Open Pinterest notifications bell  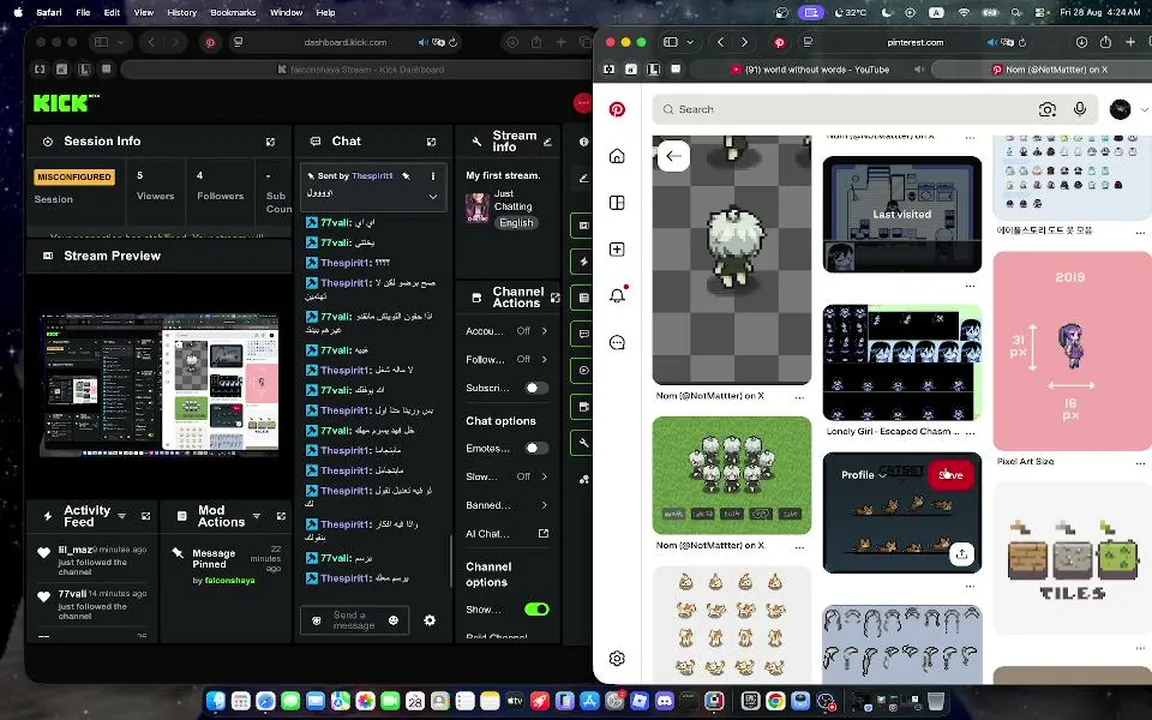tap(617, 295)
